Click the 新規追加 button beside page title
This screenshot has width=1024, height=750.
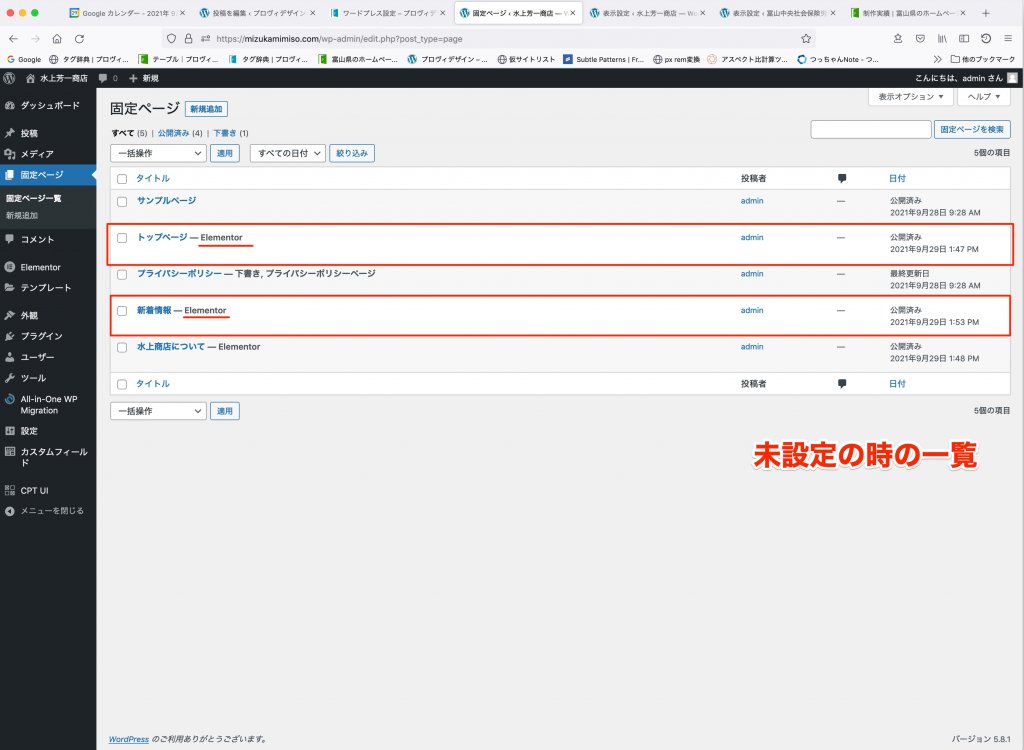click(x=206, y=109)
